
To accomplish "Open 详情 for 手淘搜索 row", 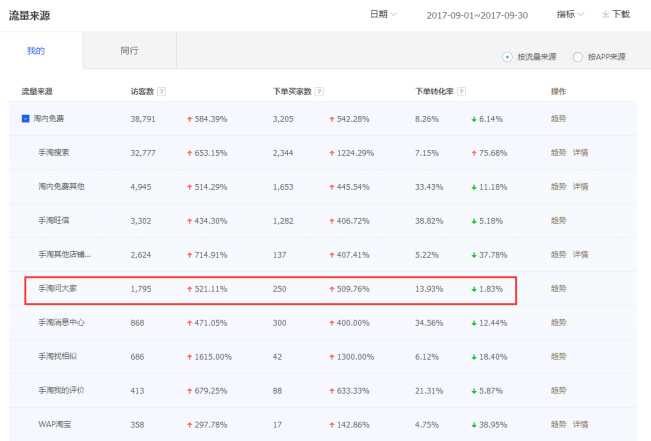I will click(580, 153).
